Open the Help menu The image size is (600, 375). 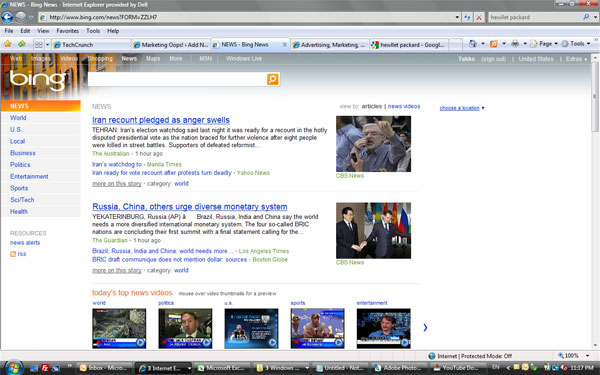pos(113,31)
